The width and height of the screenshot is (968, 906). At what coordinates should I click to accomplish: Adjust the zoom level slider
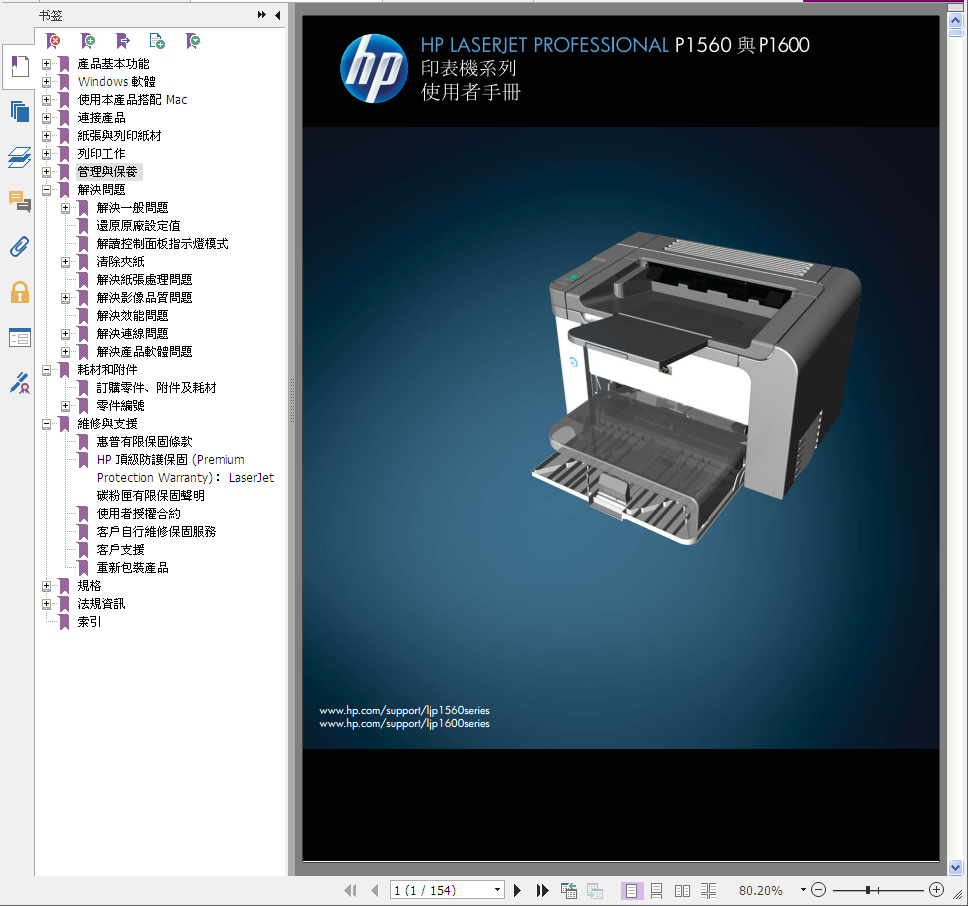click(x=868, y=890)
